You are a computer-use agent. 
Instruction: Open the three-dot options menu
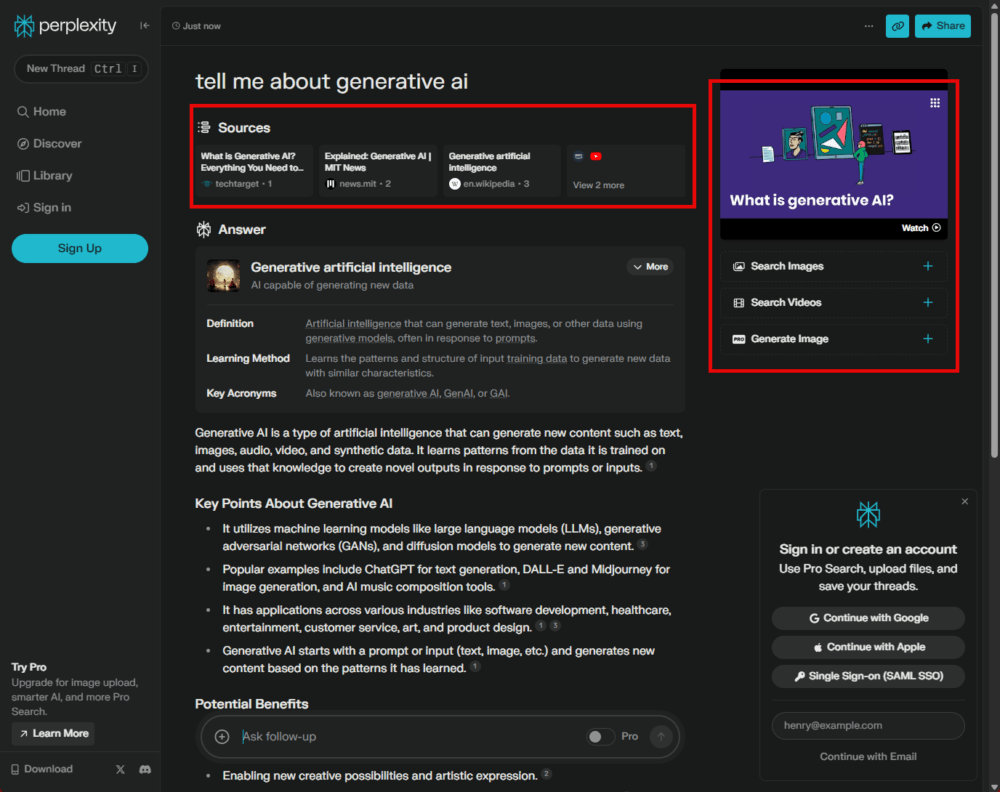(x=869, y=26)
